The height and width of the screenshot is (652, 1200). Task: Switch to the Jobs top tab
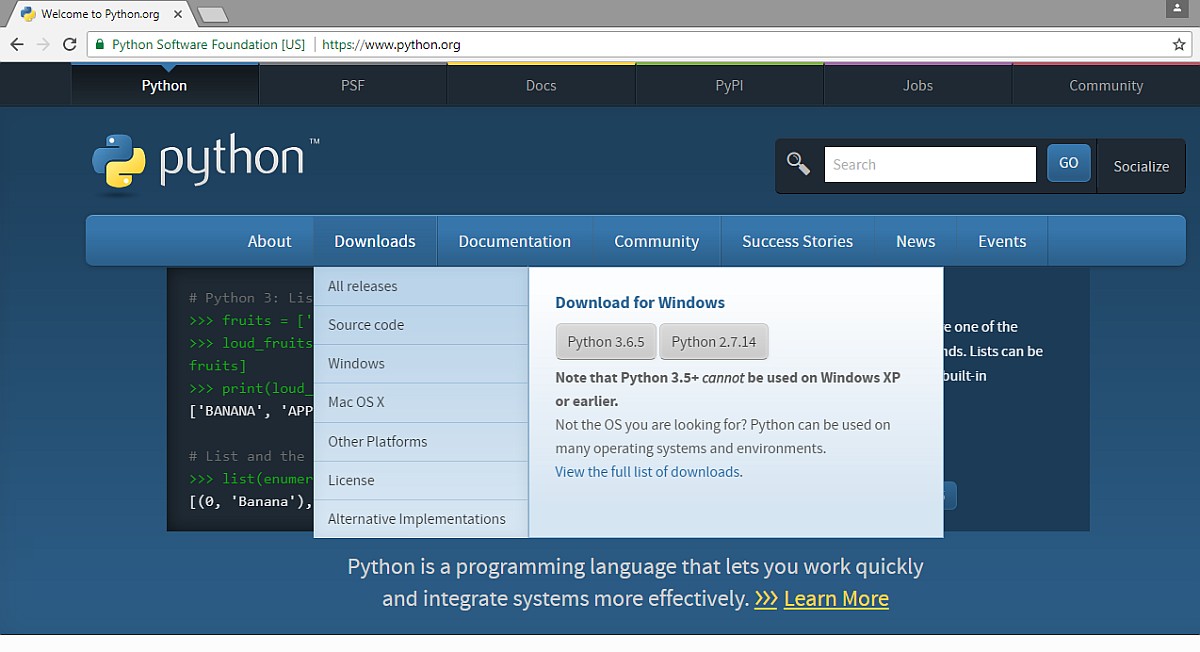pos(917,85)
